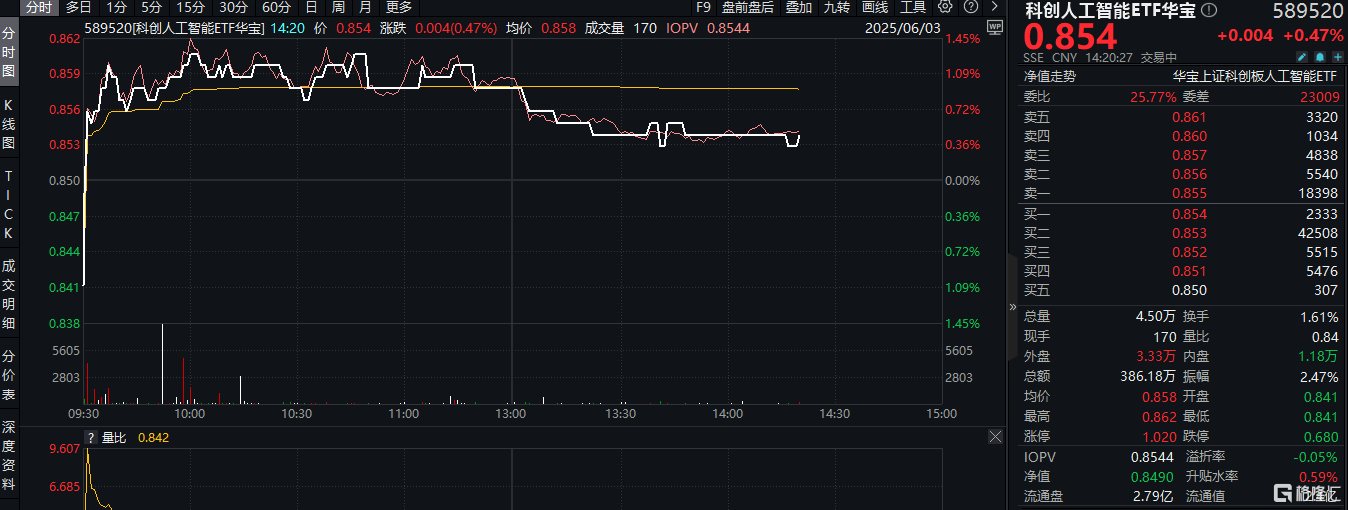Open 工具 tools menu
The width and height of the screenshot is (1348, 510).
click(913, 7)
